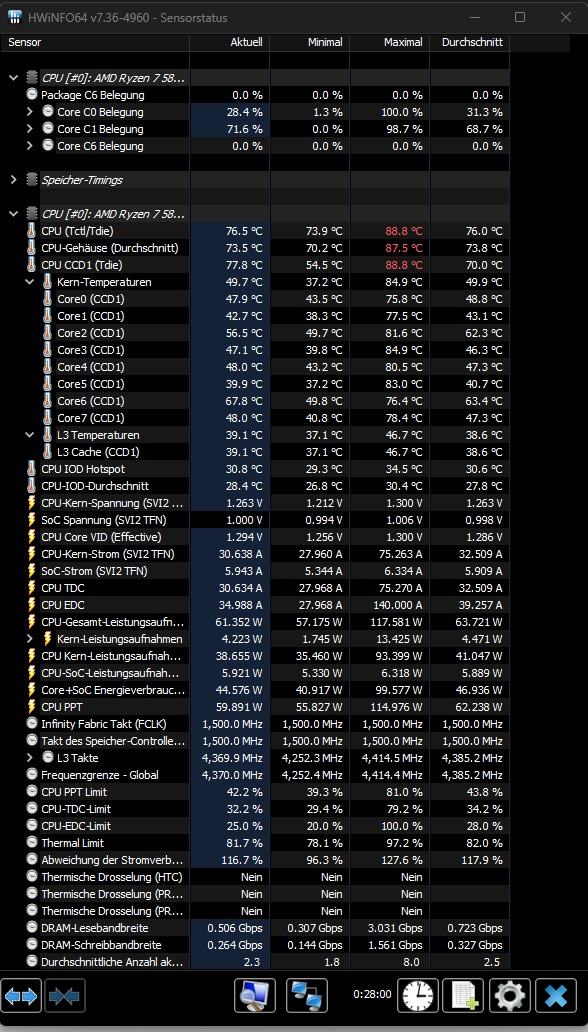Click the Aktuell column header
Viewport: 588px width, 1032px height.
pos(230,42)
